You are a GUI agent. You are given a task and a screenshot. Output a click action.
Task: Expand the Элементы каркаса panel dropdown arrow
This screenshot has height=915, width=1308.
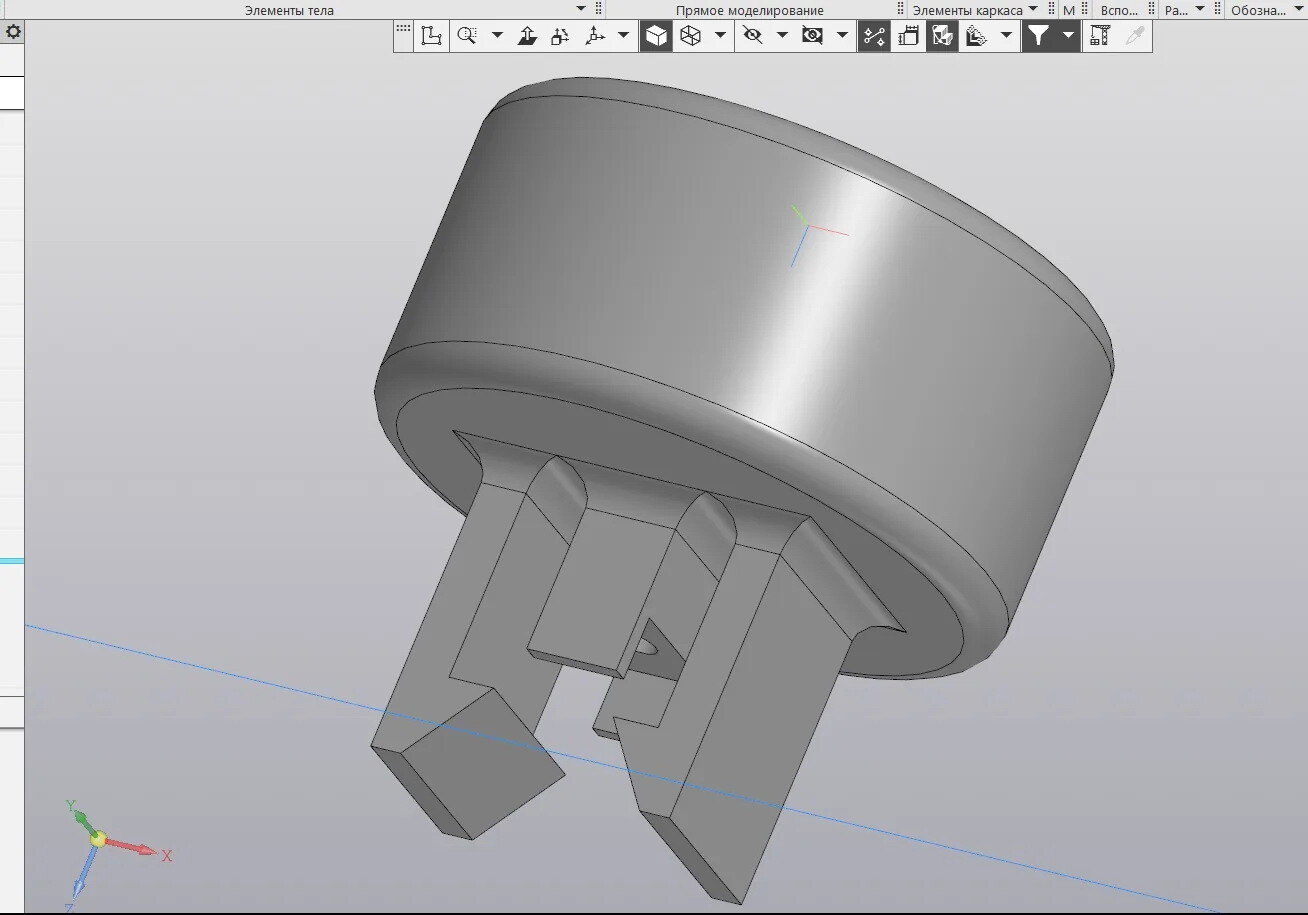pyautogui.click(x=1033, y=9)
